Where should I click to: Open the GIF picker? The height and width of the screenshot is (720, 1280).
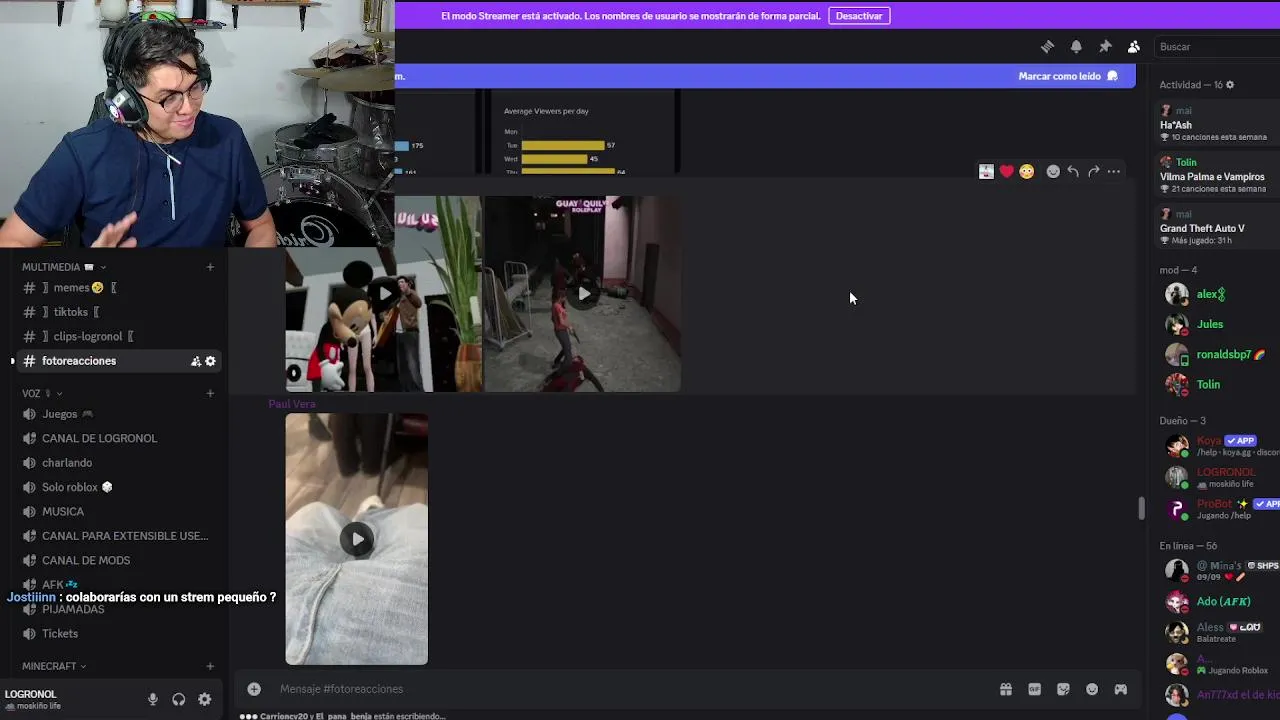(1035, 689)
